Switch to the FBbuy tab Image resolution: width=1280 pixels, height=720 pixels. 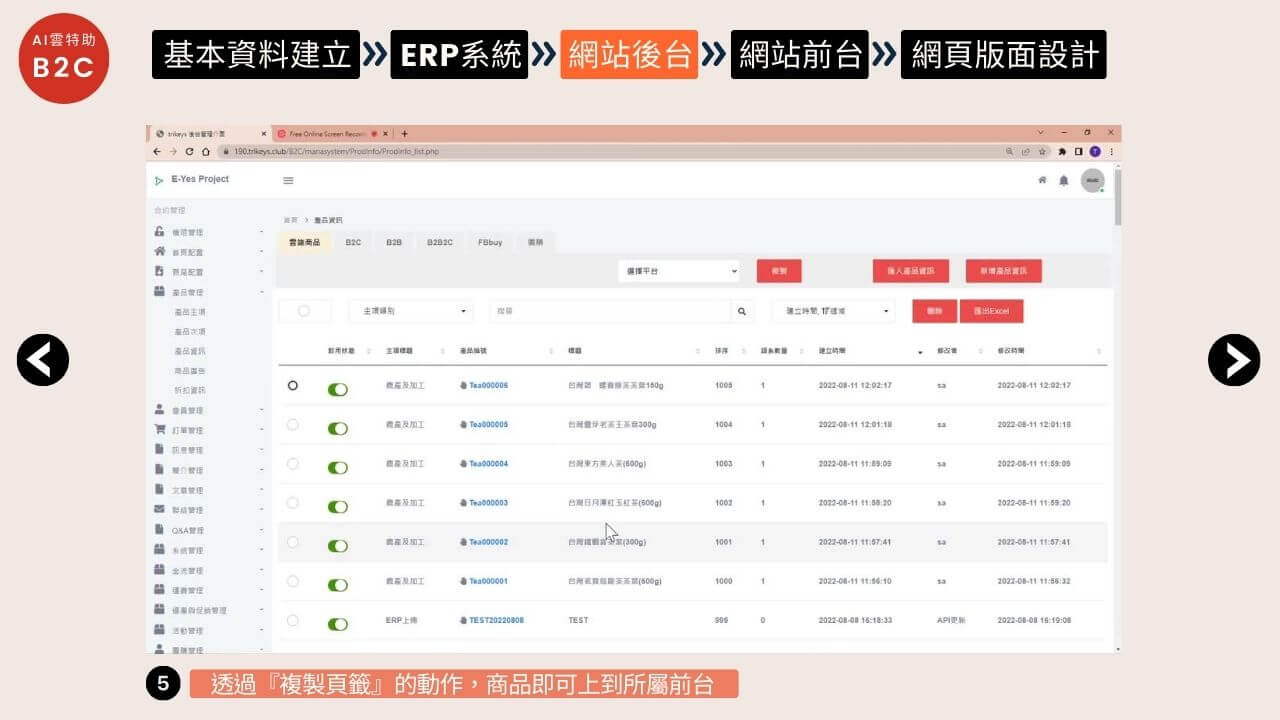[x=490, y=242]
